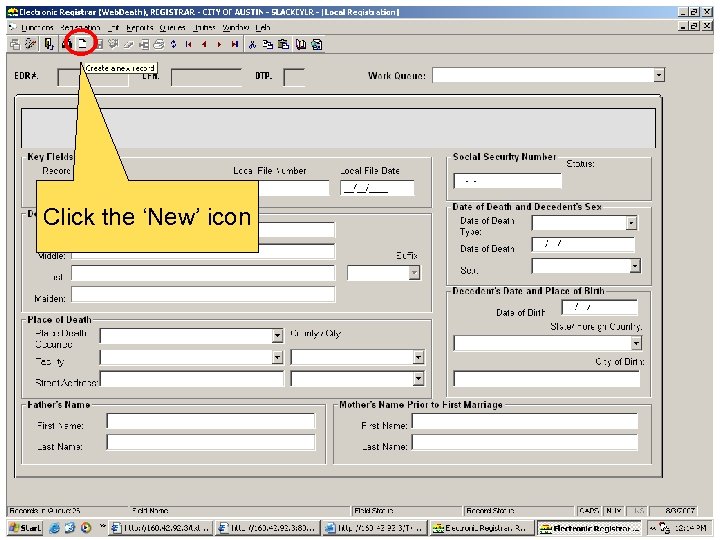This screenshot has width=720, height=540.
Task: Open the Edit menu
Action: [x=113, y=28]
